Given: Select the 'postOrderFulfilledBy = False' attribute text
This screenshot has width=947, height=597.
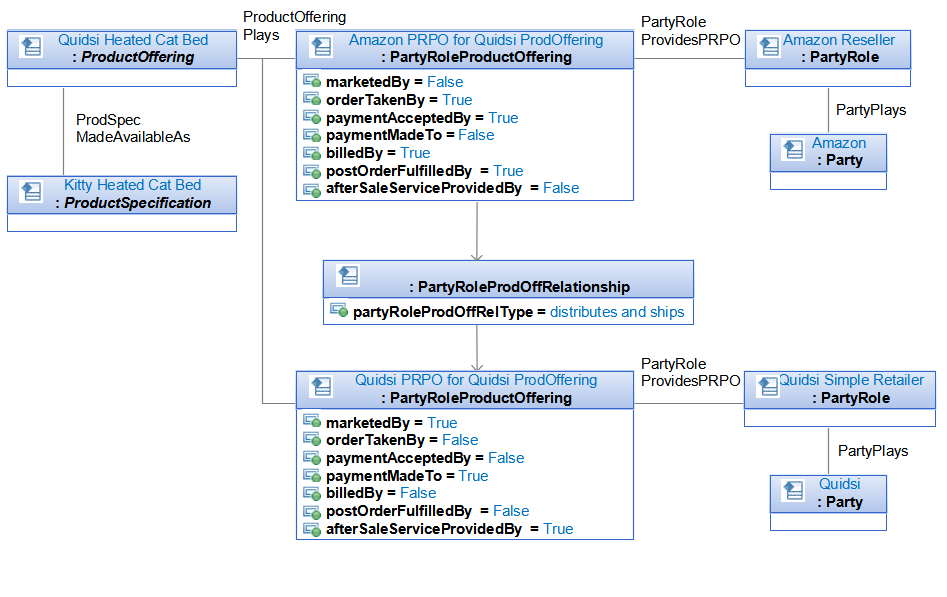Looking at the screenshot, I should coord(428,511).
